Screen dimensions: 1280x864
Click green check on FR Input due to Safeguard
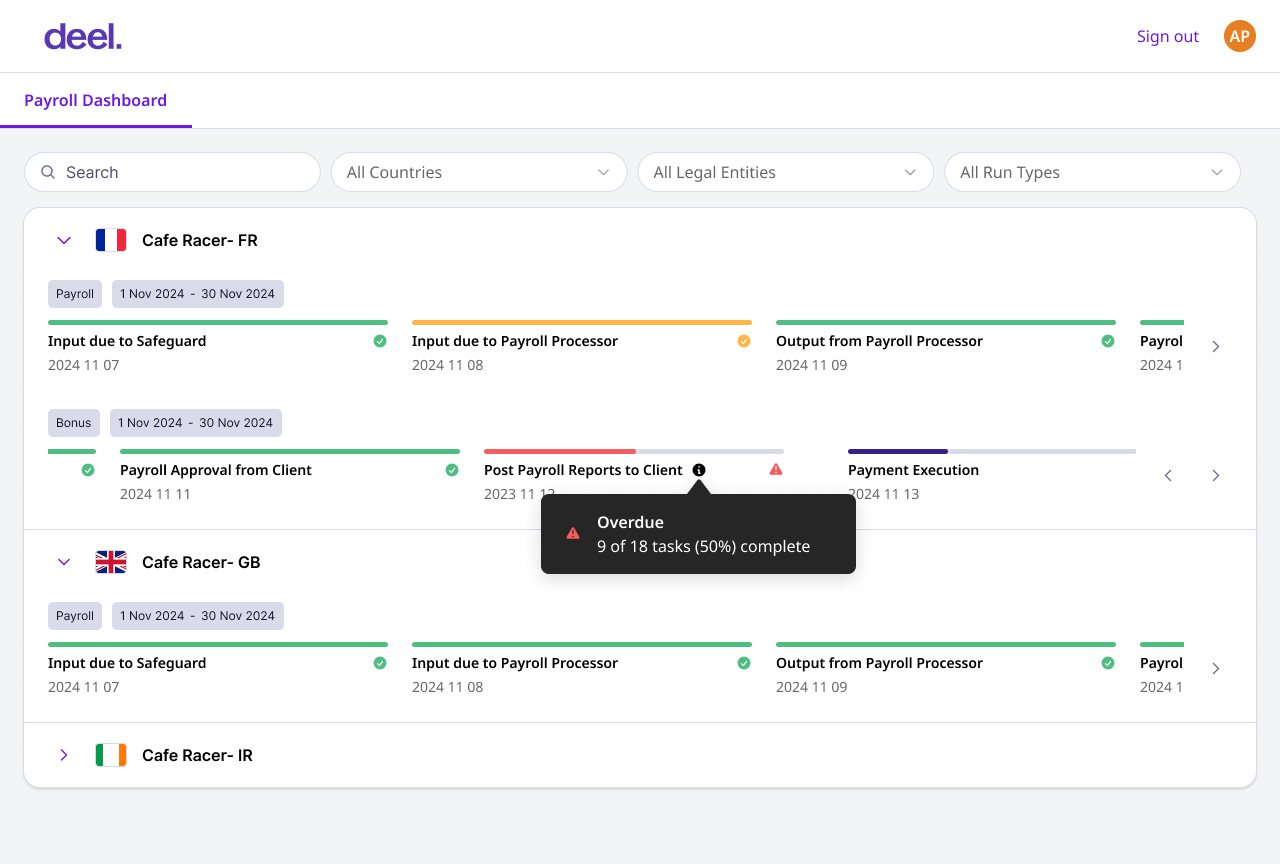click(x=380, y=341)
